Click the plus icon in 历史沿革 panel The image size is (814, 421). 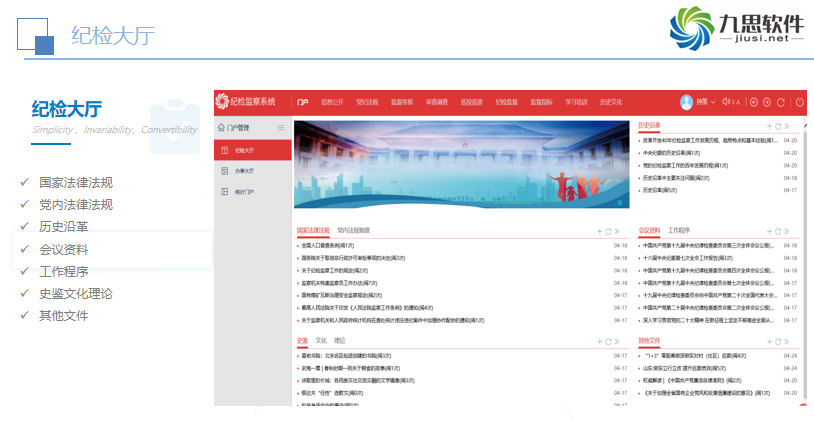tap(768, 126)
